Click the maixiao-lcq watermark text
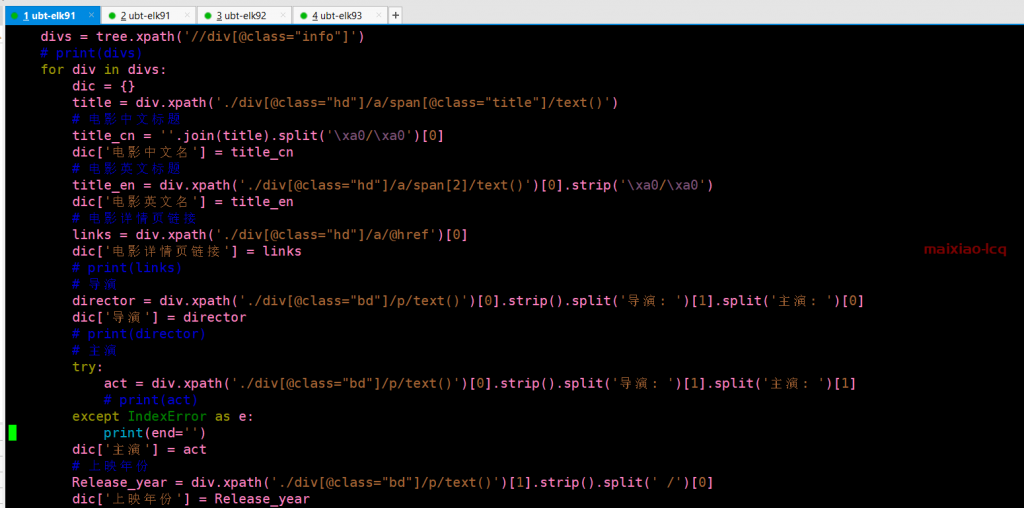 [x=964, y=249]
